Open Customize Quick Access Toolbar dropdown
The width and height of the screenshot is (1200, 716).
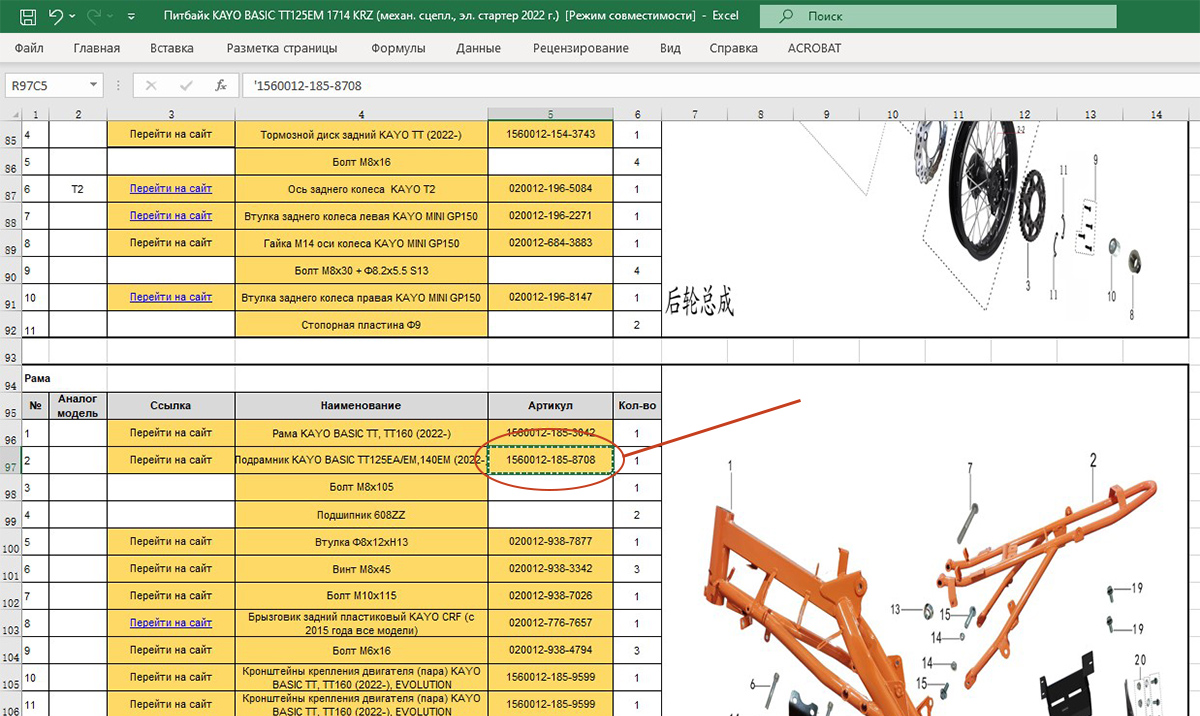tap(133, 17)
